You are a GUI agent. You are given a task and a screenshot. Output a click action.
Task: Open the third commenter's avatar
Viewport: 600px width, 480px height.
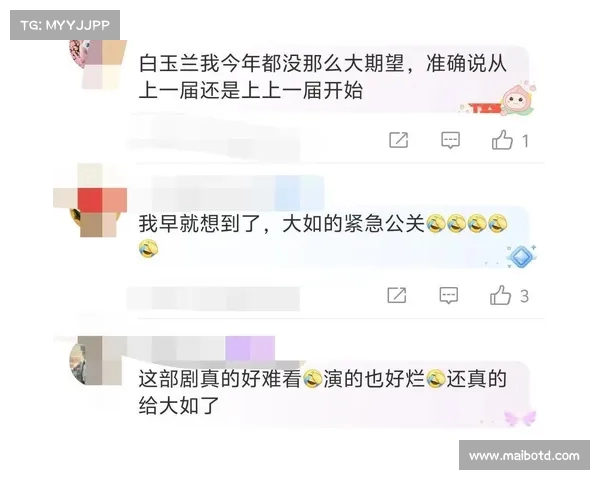click(96, 361)
